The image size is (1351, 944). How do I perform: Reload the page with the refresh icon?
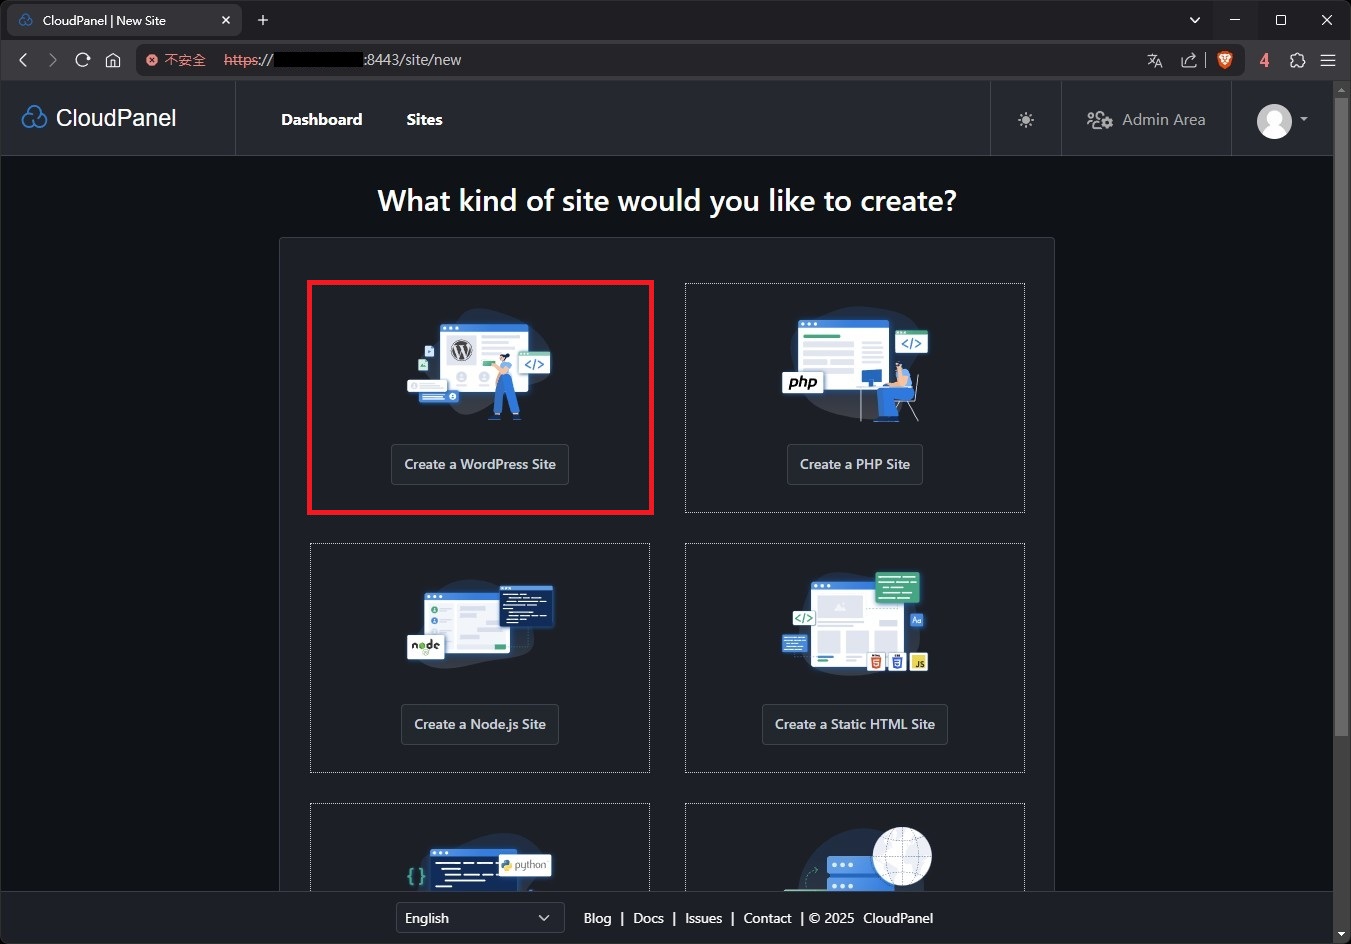(x=83, y=60)
